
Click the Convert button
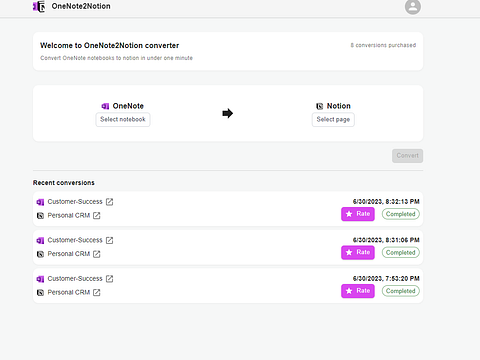click(x=407, y=156)
